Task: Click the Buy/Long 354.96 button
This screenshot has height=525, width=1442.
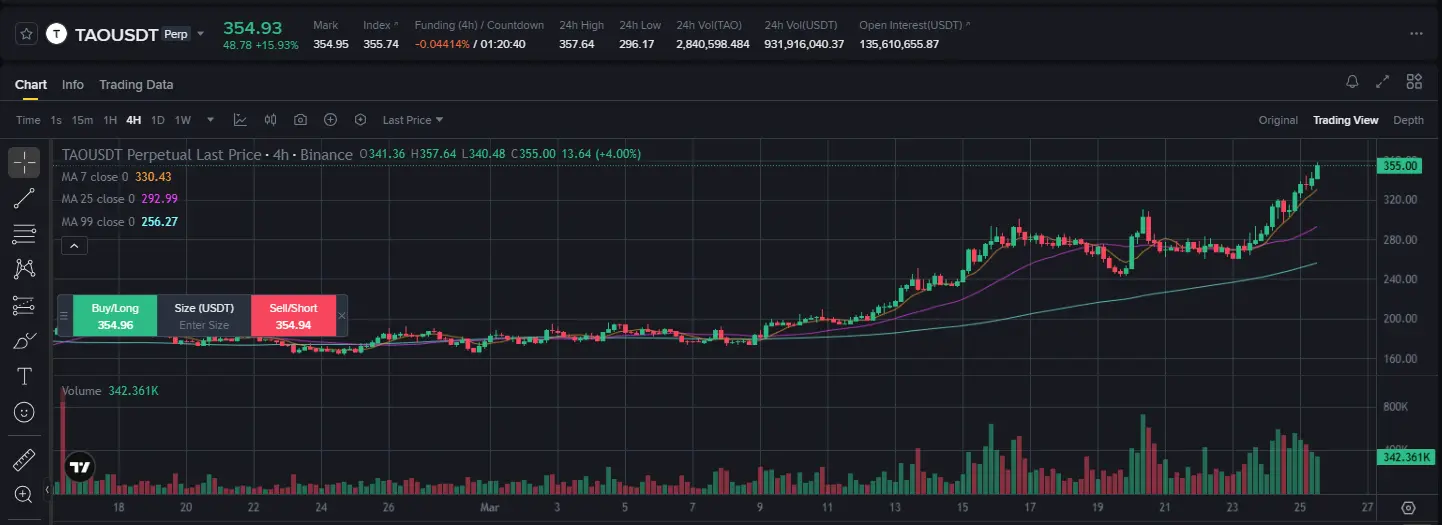Action: [x=115, y=316]
